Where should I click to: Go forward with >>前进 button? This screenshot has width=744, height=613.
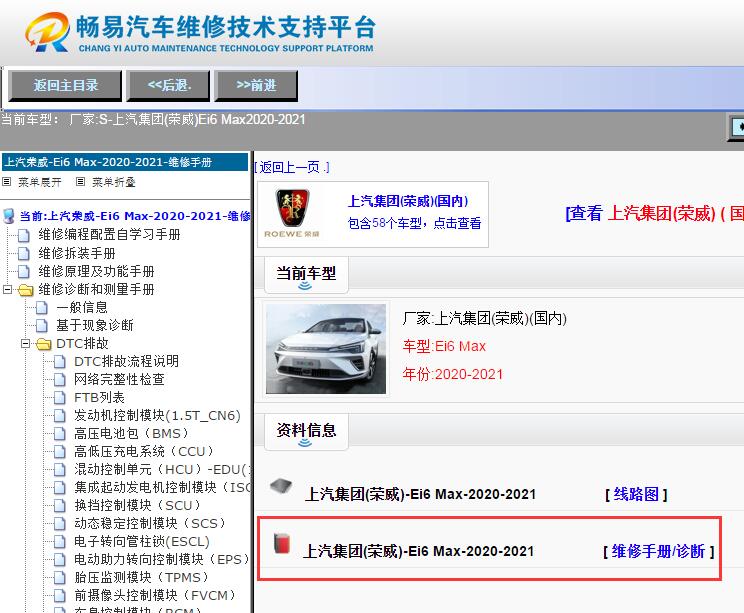pyautogui.click(x=256, y=85)
